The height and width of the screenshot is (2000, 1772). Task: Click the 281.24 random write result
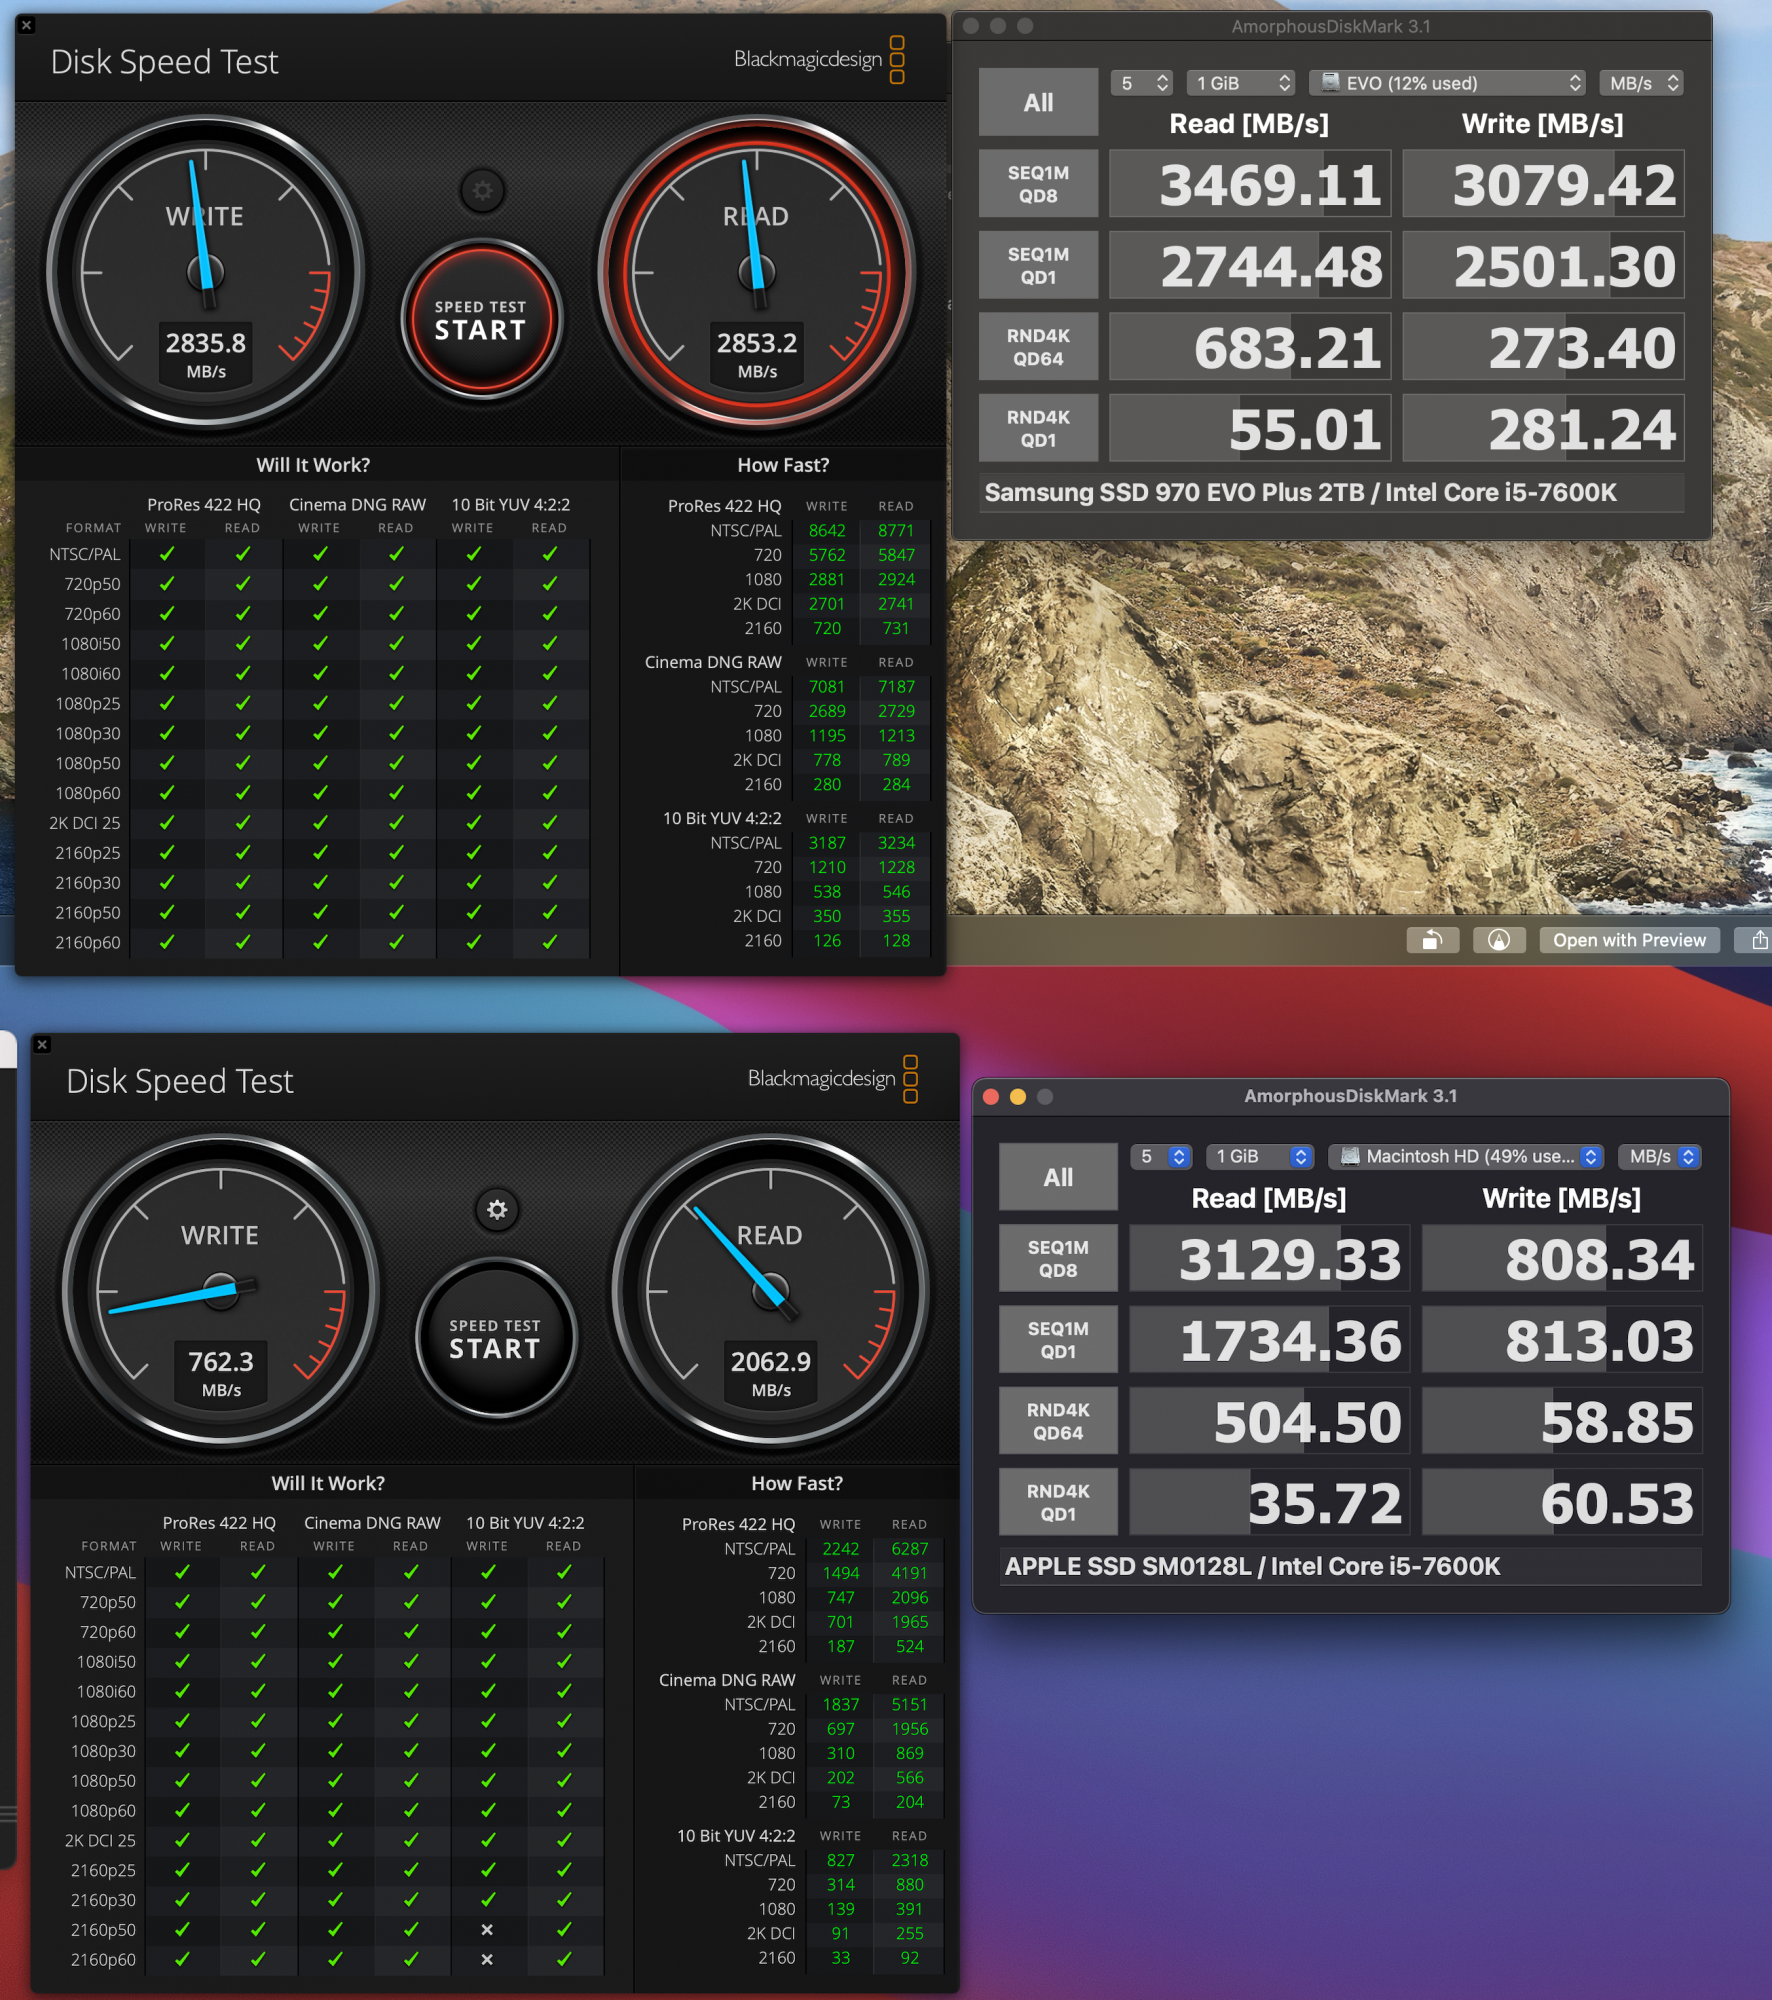point(1543,428)
